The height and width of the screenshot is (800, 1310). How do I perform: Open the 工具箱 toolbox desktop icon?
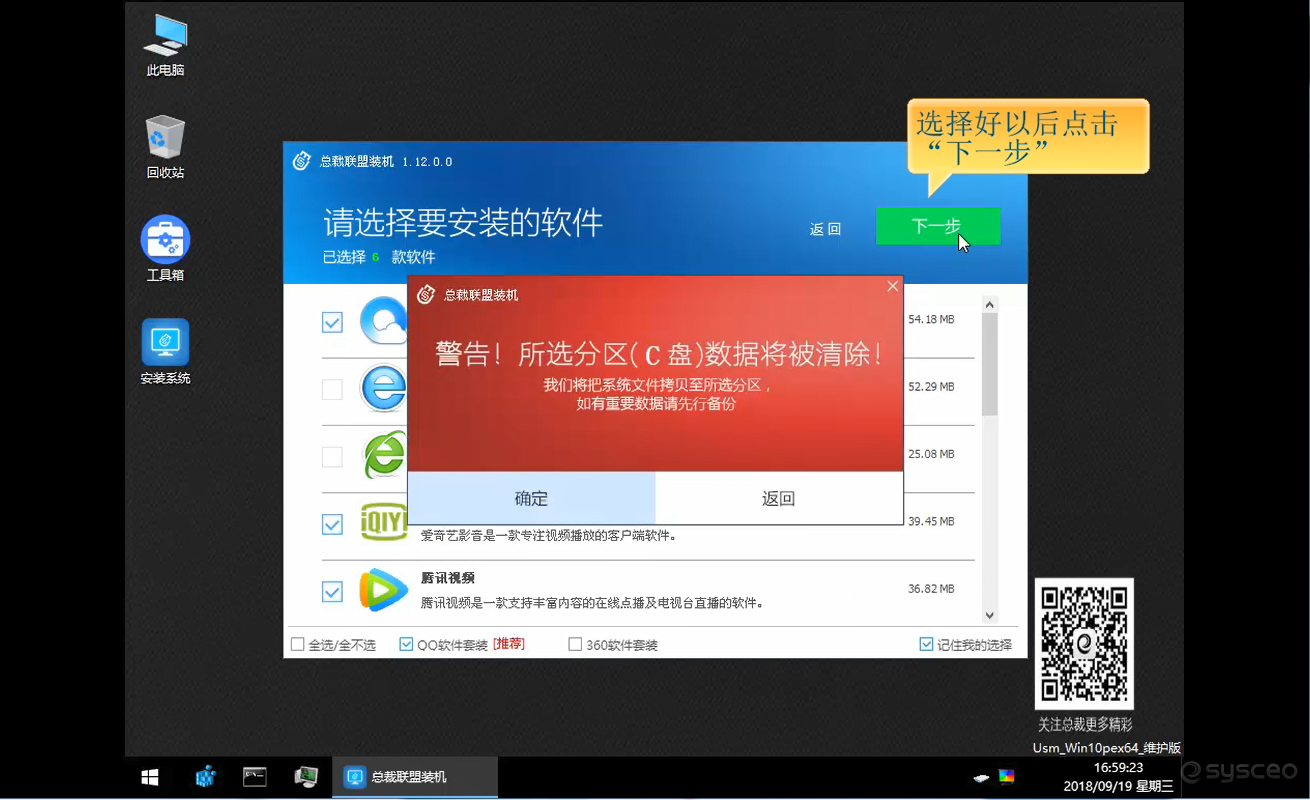point(165,249)
